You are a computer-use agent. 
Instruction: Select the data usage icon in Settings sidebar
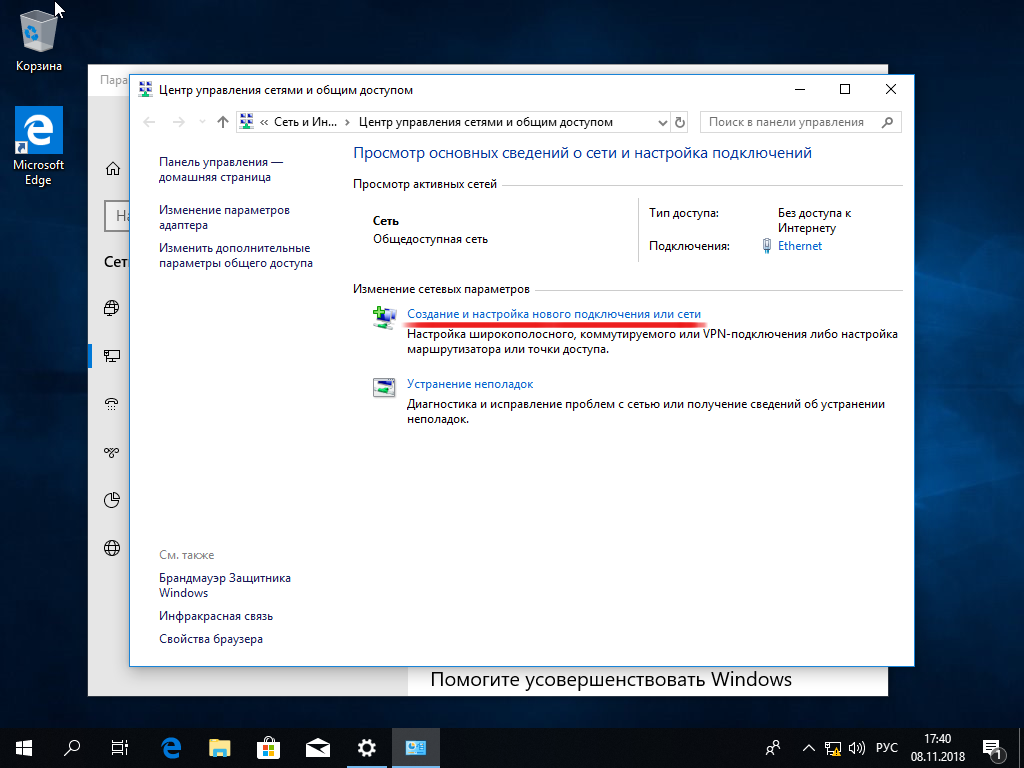112,500
